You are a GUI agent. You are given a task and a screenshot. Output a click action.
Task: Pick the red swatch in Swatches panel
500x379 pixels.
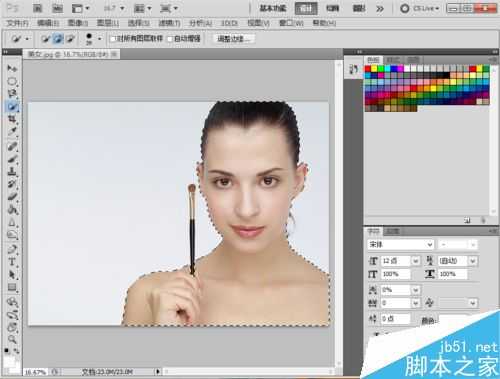tap(368, 69)
